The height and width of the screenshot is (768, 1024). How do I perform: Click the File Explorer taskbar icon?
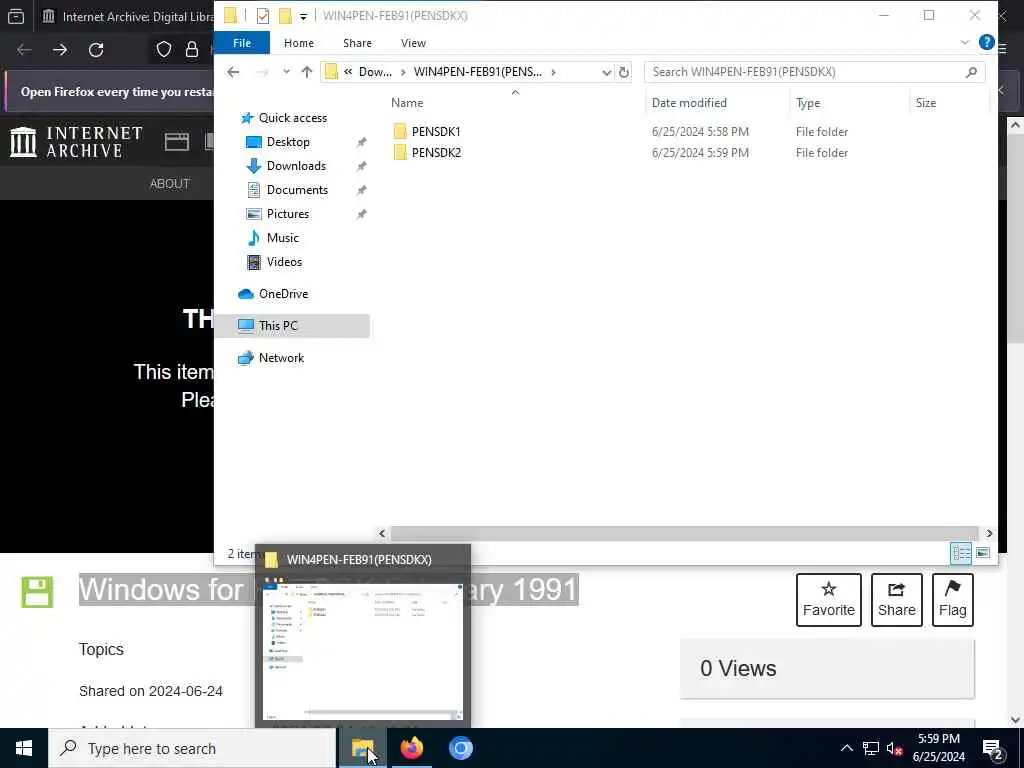362,748
